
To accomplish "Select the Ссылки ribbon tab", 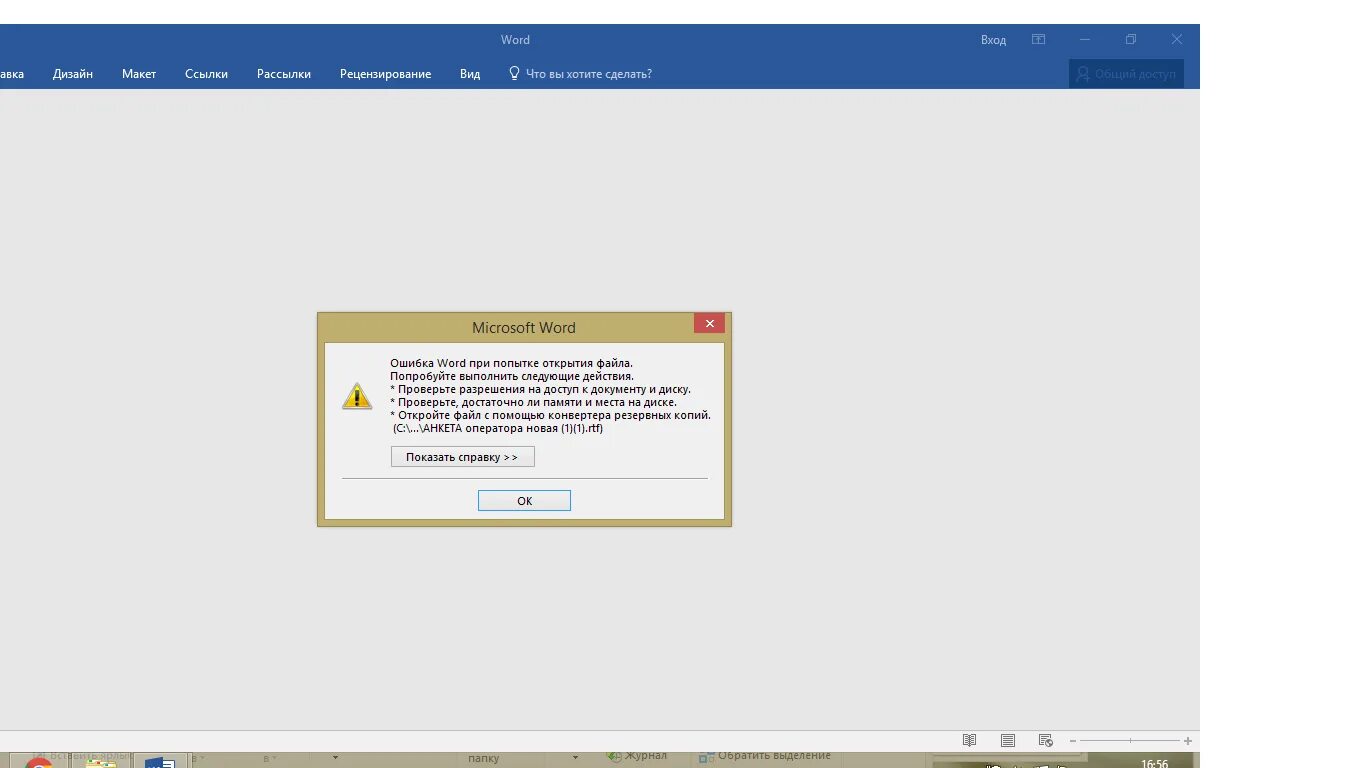I will 206,74.
